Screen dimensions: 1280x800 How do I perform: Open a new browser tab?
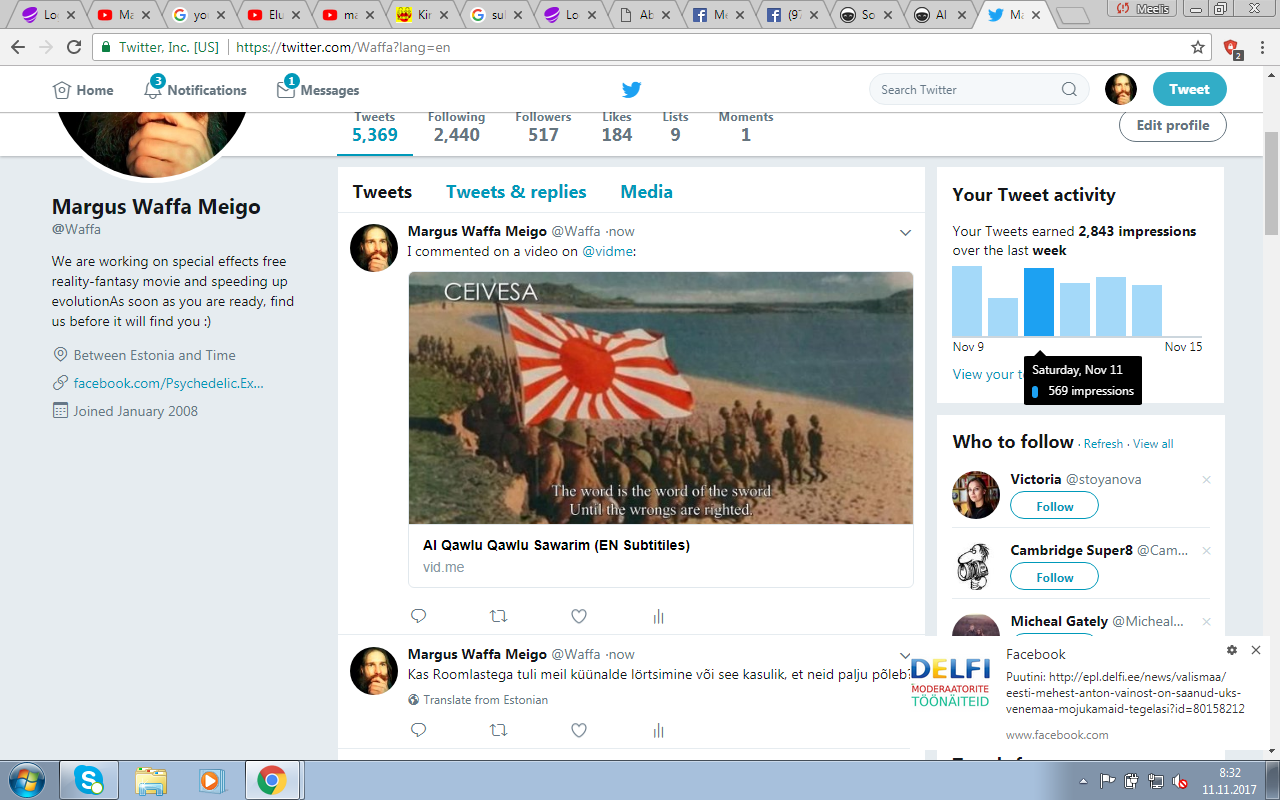coord(1072,15)
